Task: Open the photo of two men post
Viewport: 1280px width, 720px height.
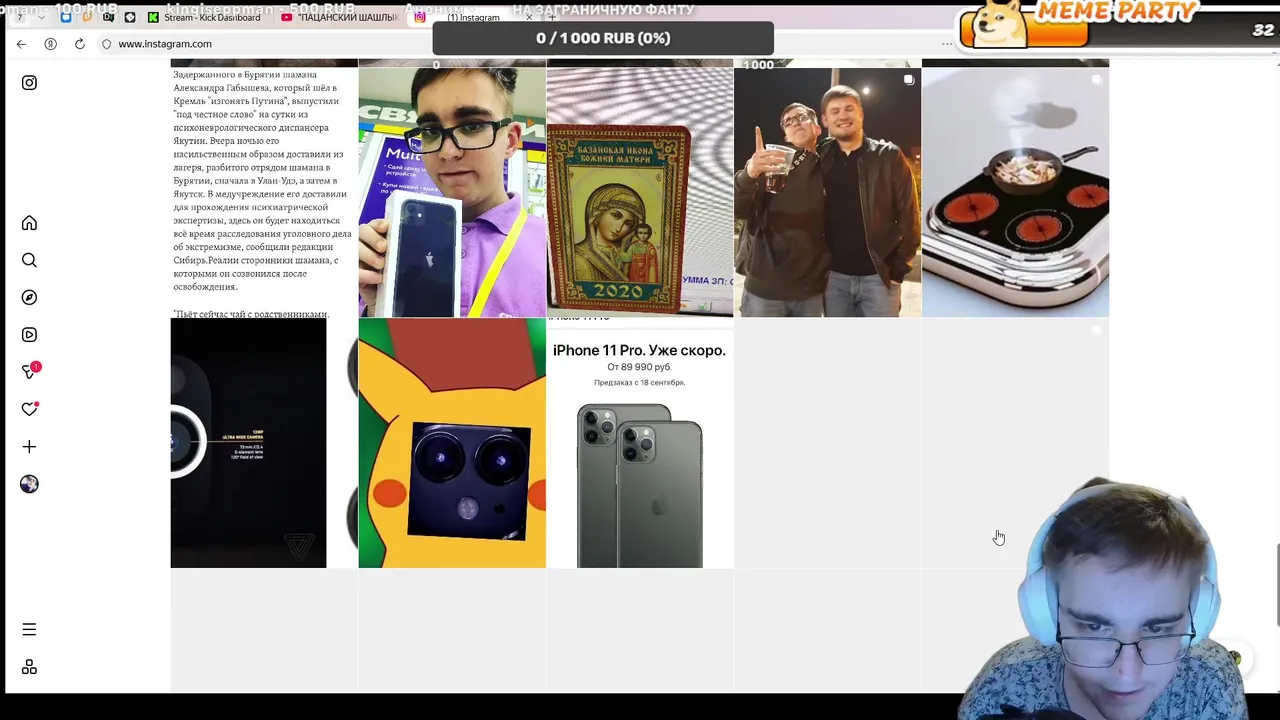Action: 827,192
